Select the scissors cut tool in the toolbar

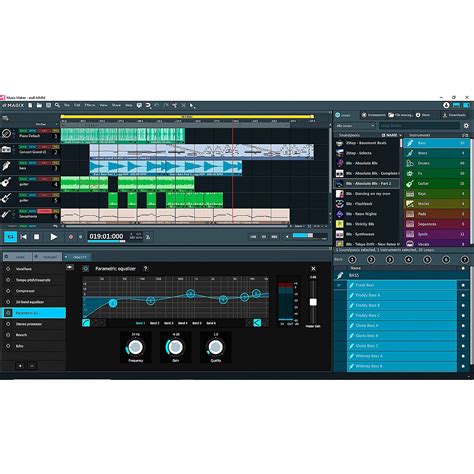click(x=174, y=106)
